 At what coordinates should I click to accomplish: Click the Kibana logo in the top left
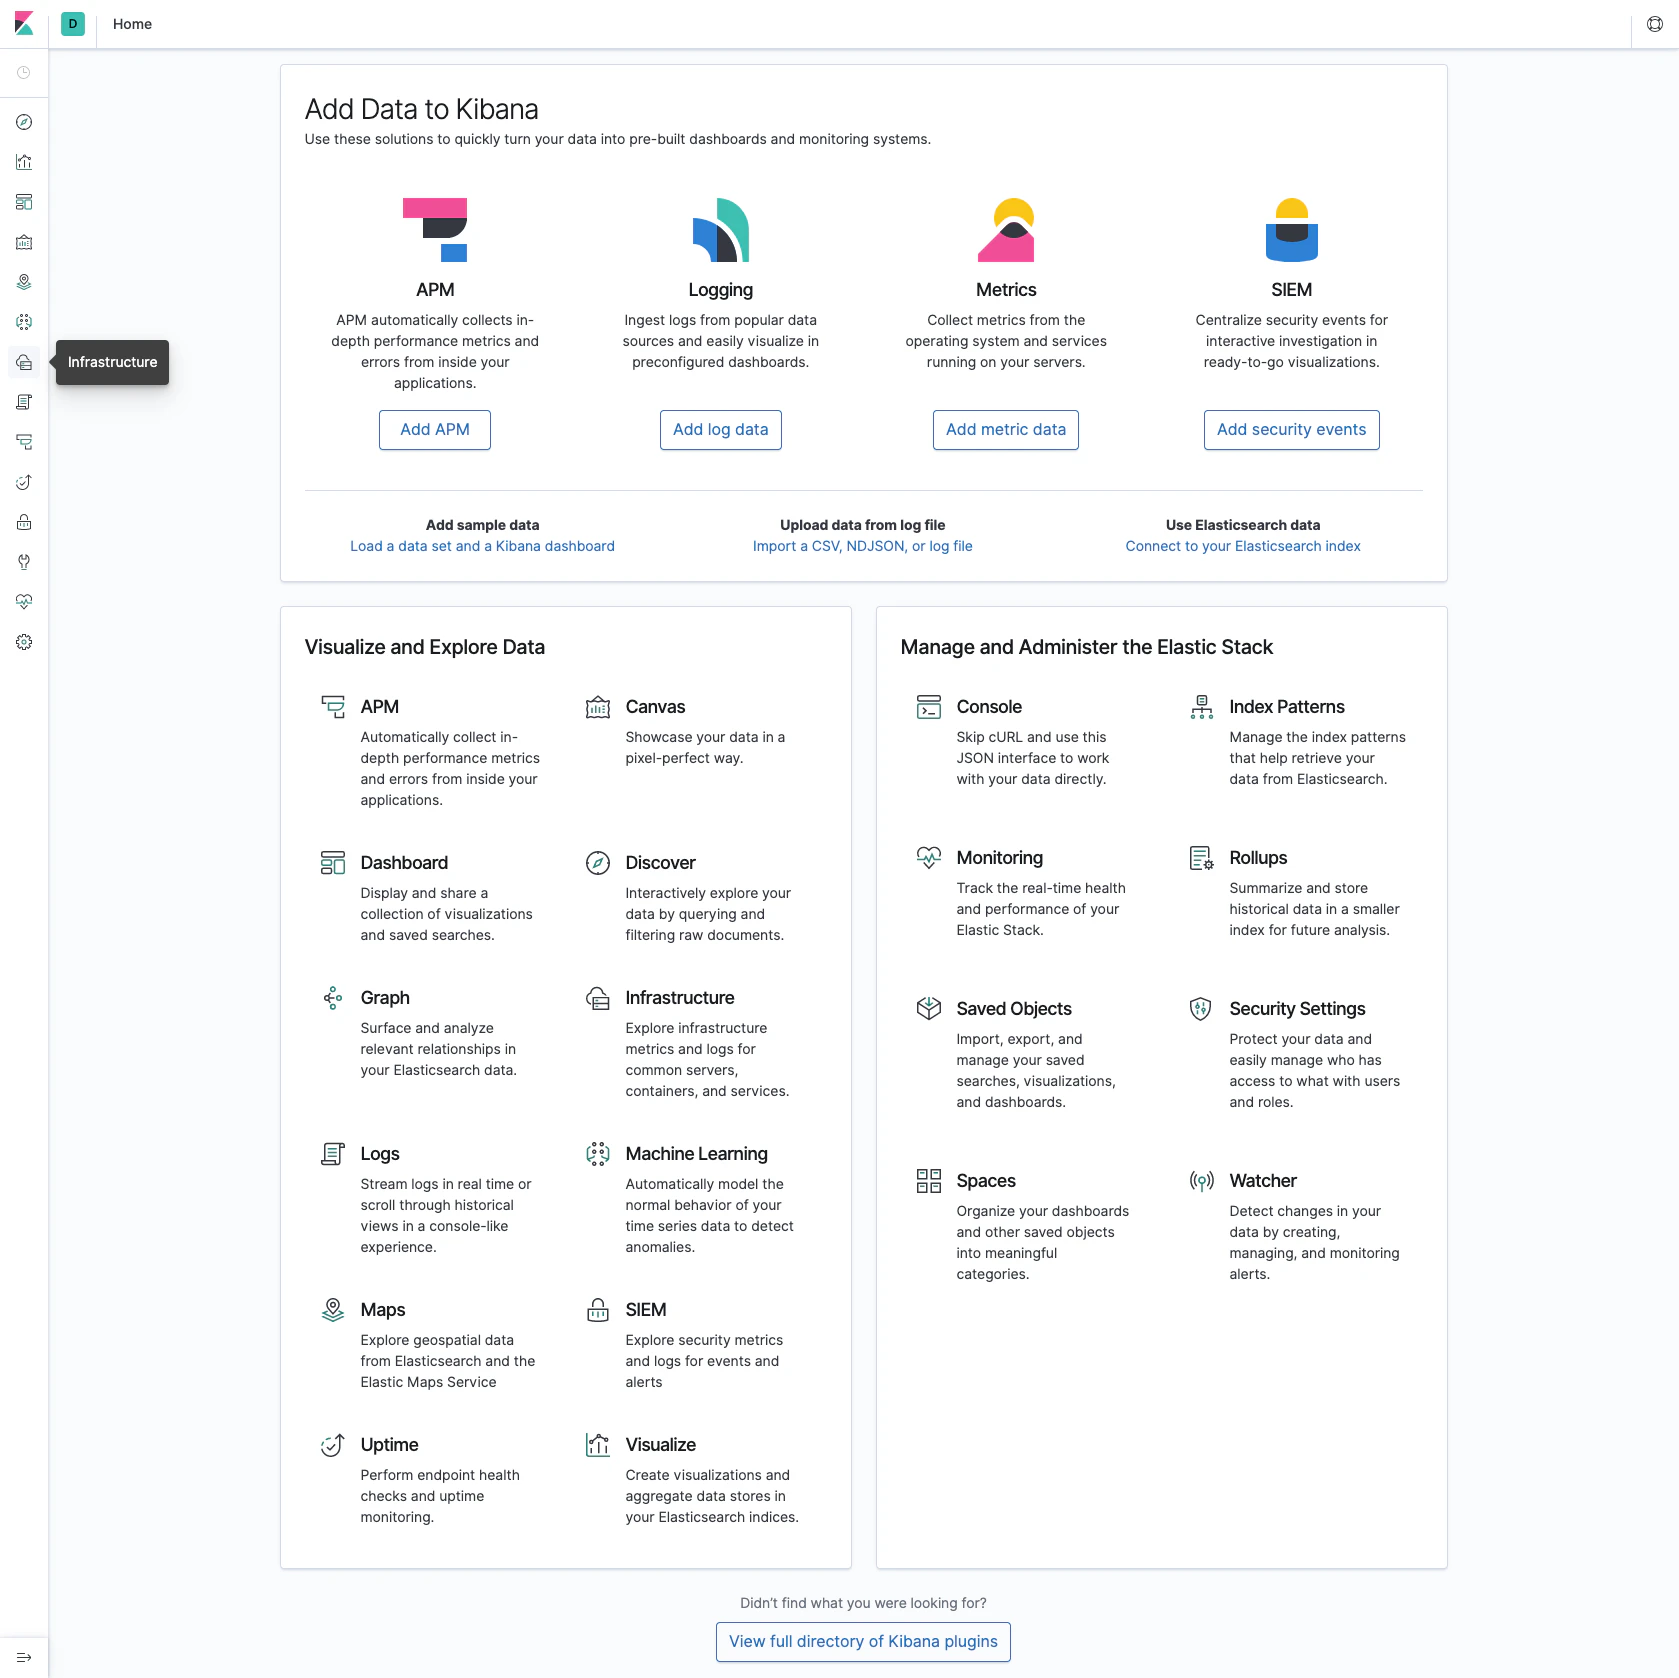24,24
